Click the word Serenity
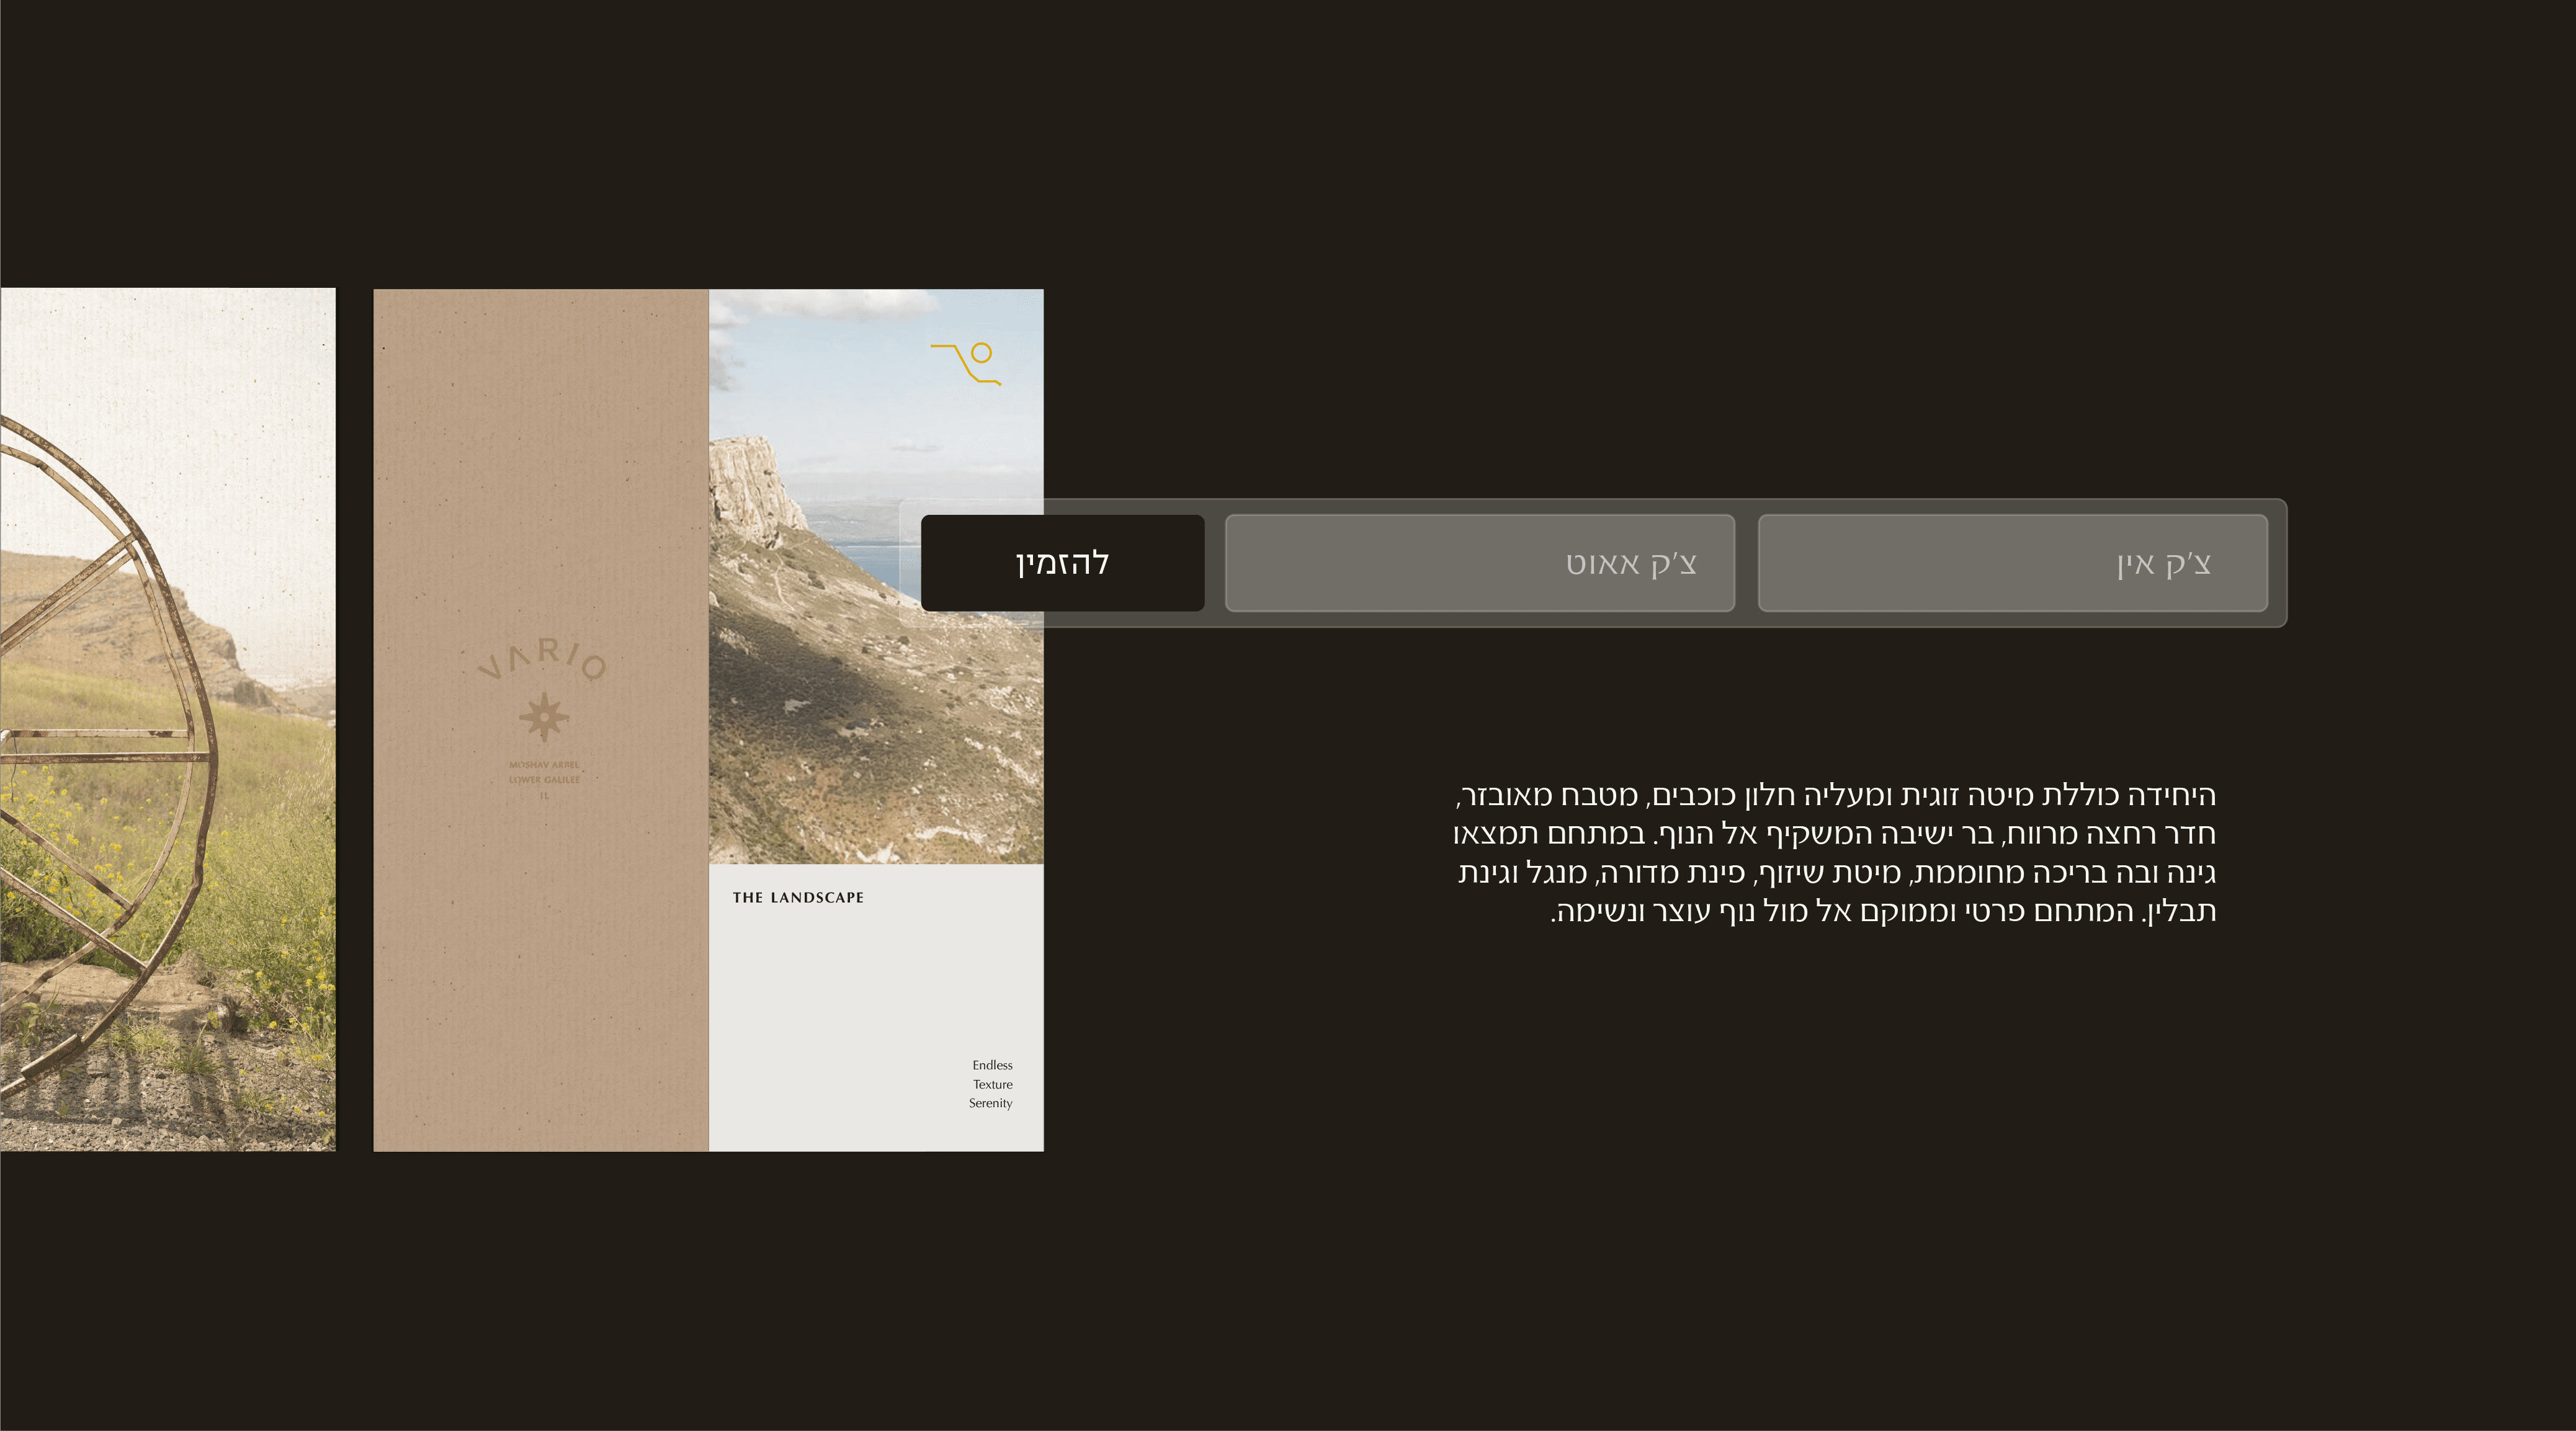 tap(990, 1103)
